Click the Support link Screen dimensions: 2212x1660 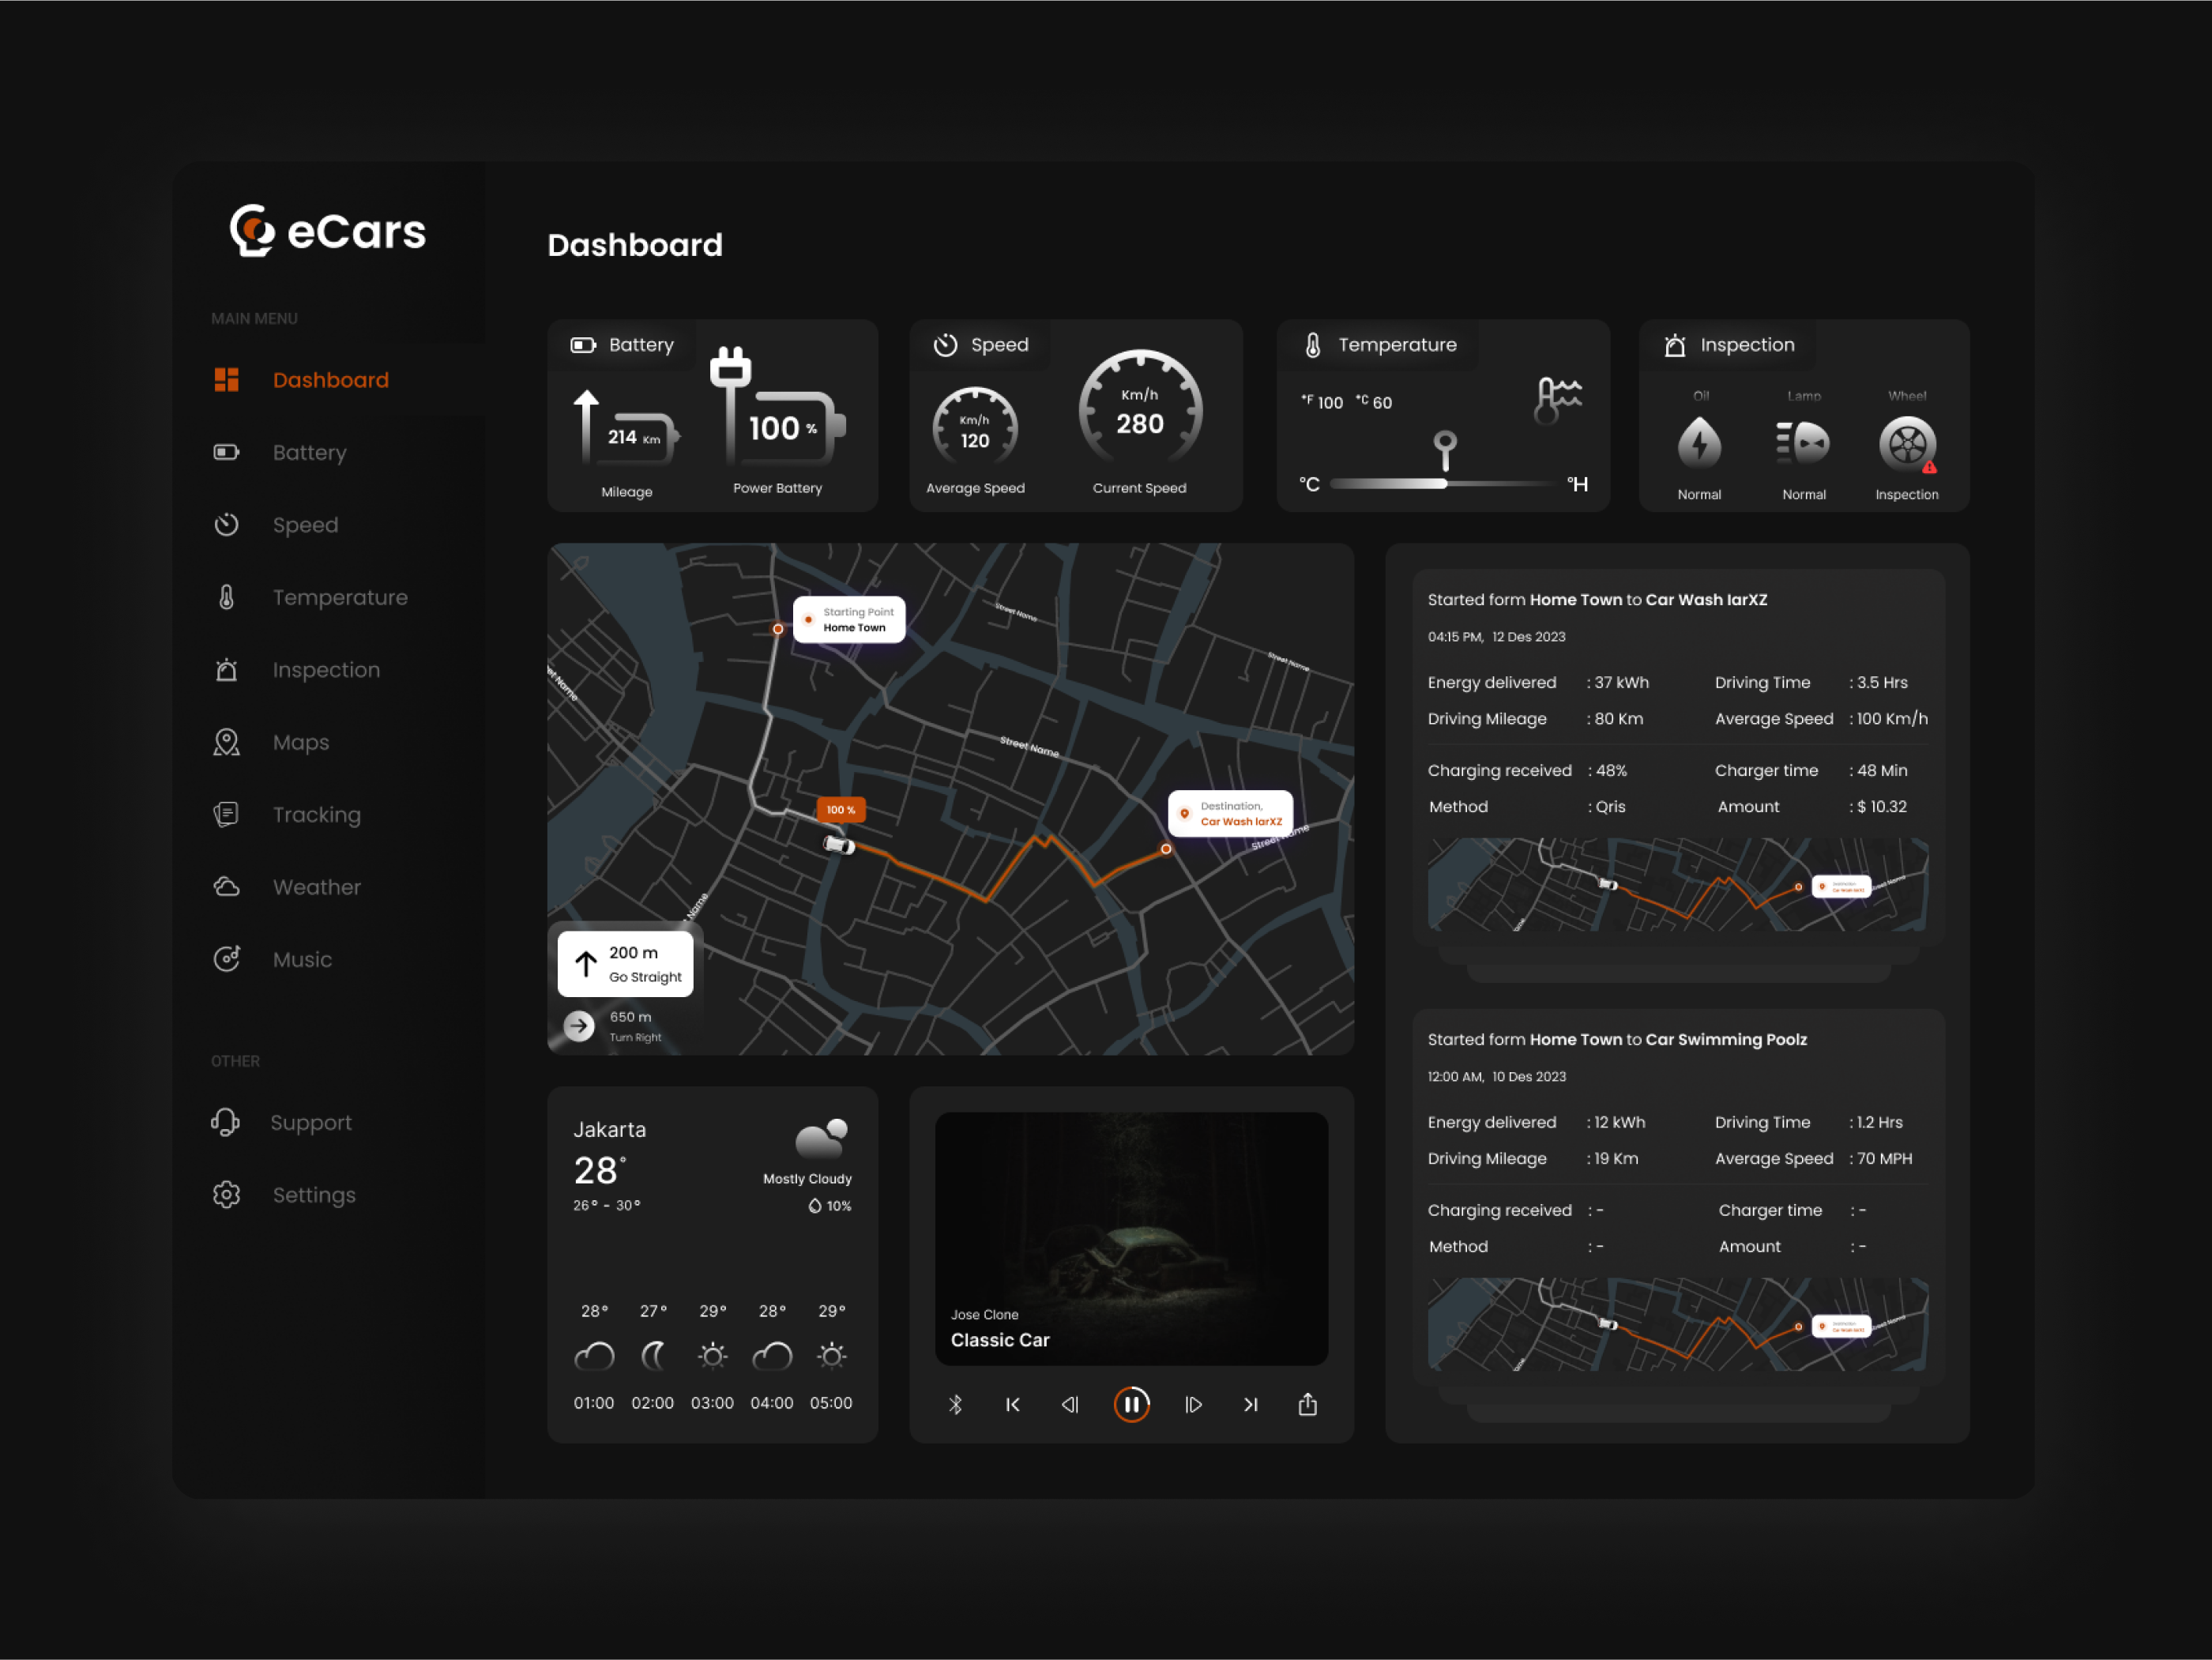click(x=311, y=1122)
